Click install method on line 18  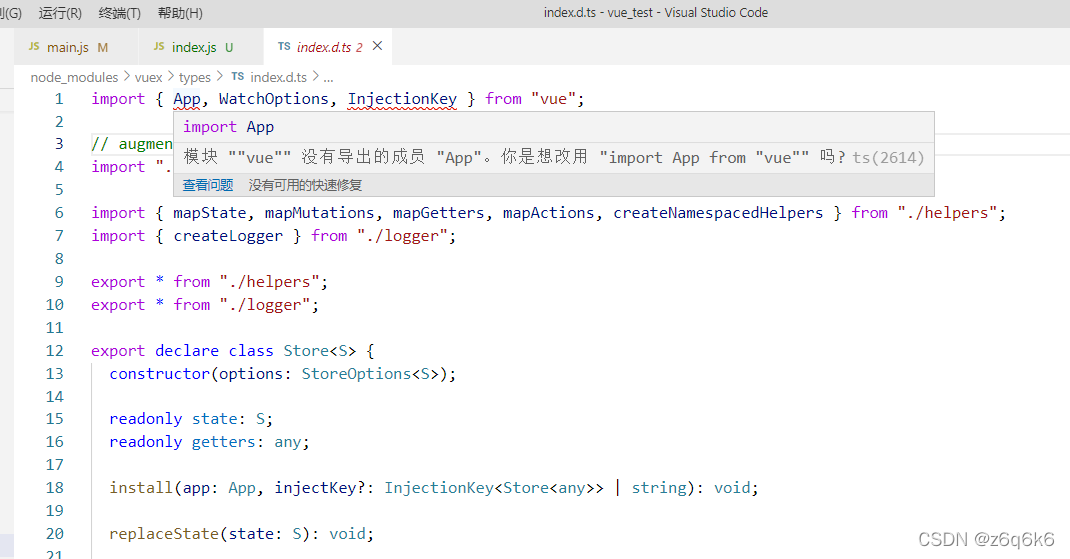pos(141,488)
